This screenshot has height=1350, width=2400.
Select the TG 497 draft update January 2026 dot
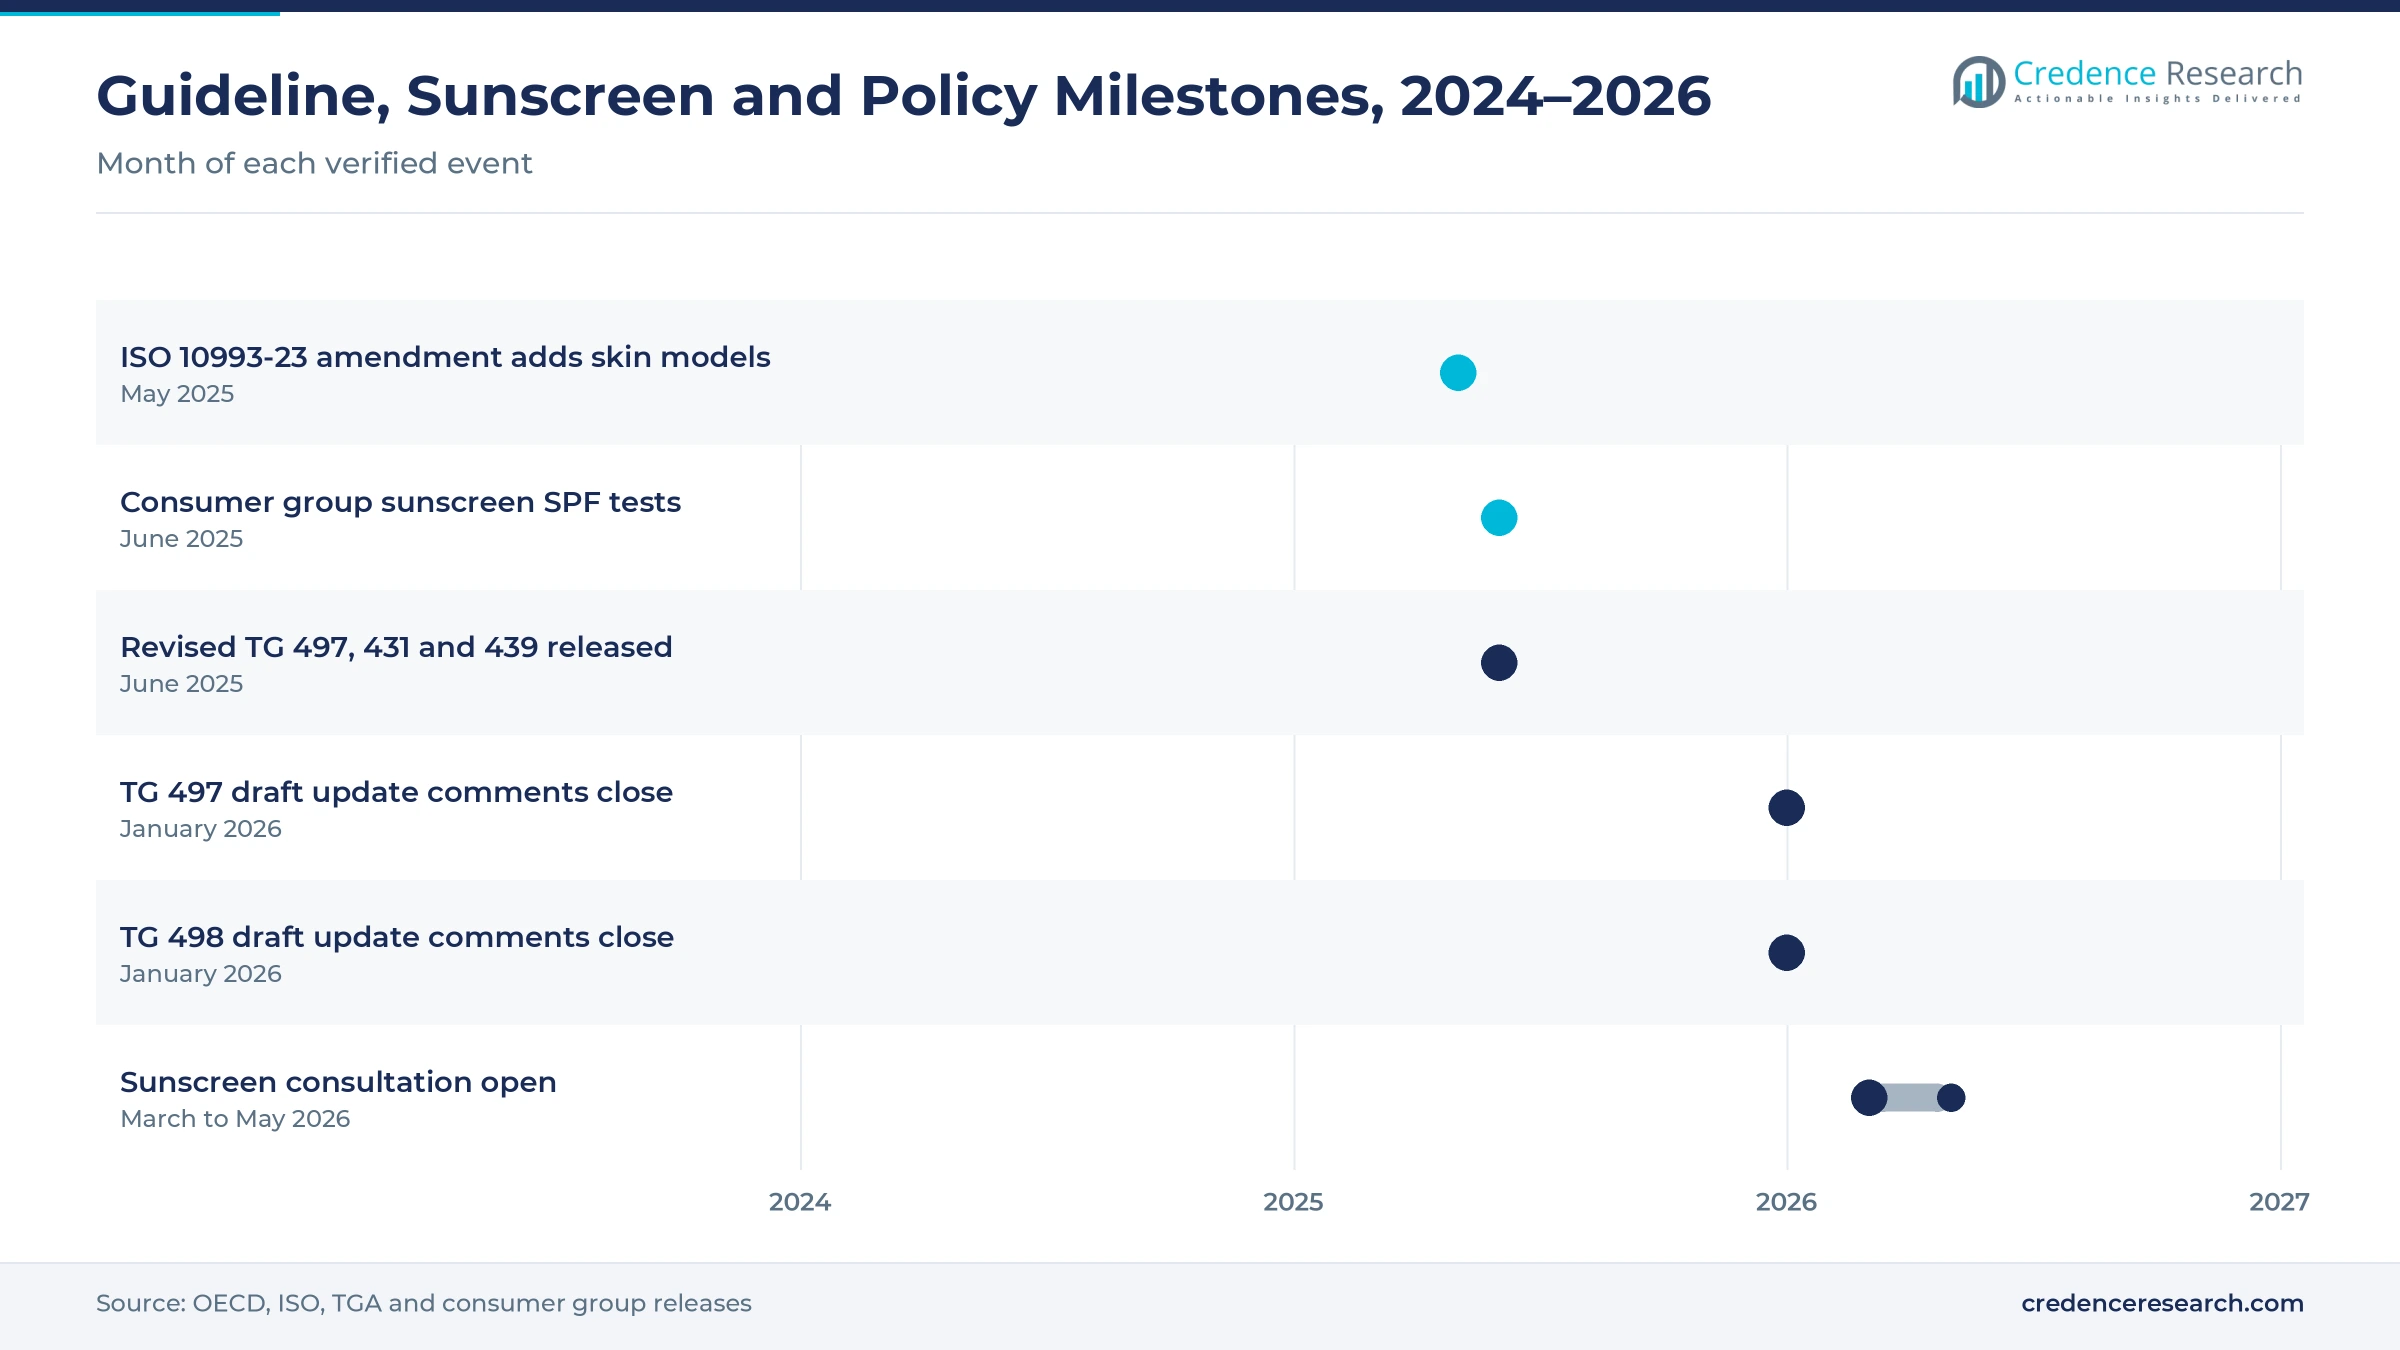[1787, 808]
